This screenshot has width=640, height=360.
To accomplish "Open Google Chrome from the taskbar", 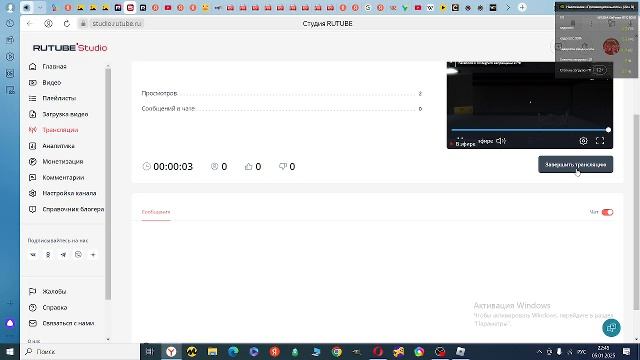I will click(x=337, y=351).
